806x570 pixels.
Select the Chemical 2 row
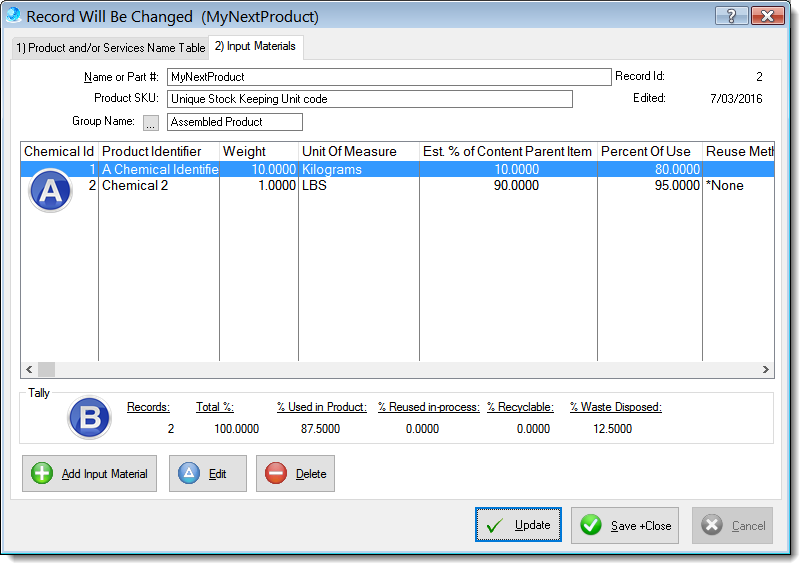pos(160,186)
